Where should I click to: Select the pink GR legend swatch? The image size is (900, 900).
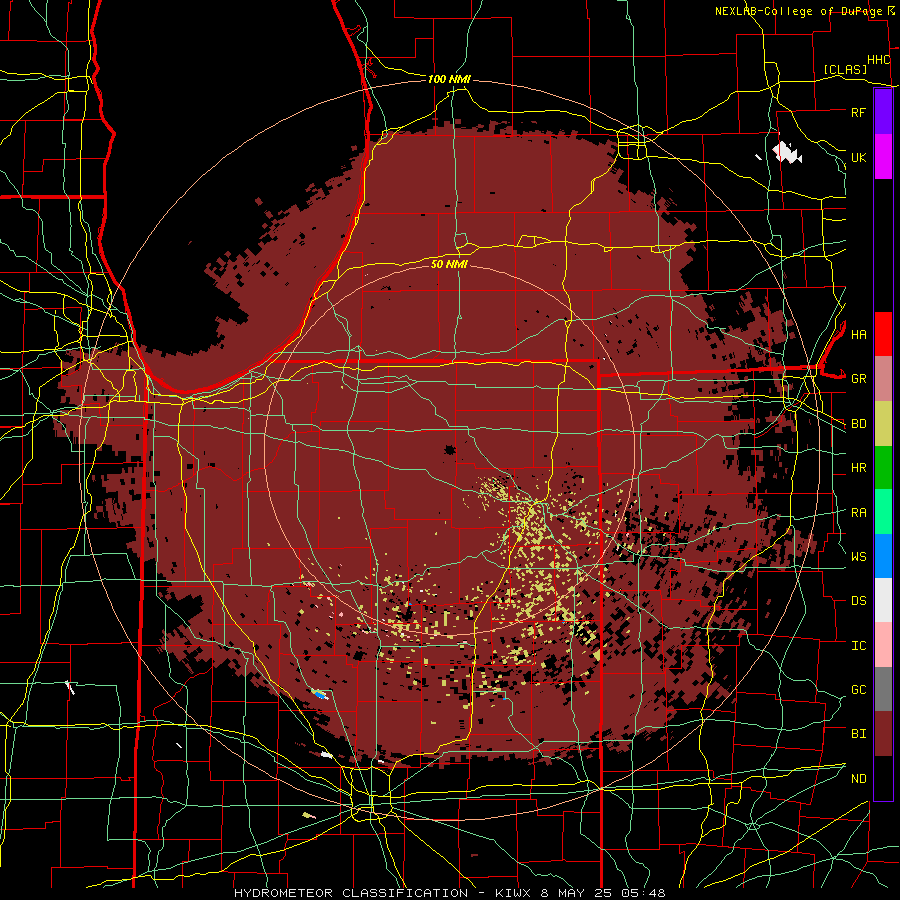click(883, 379)
